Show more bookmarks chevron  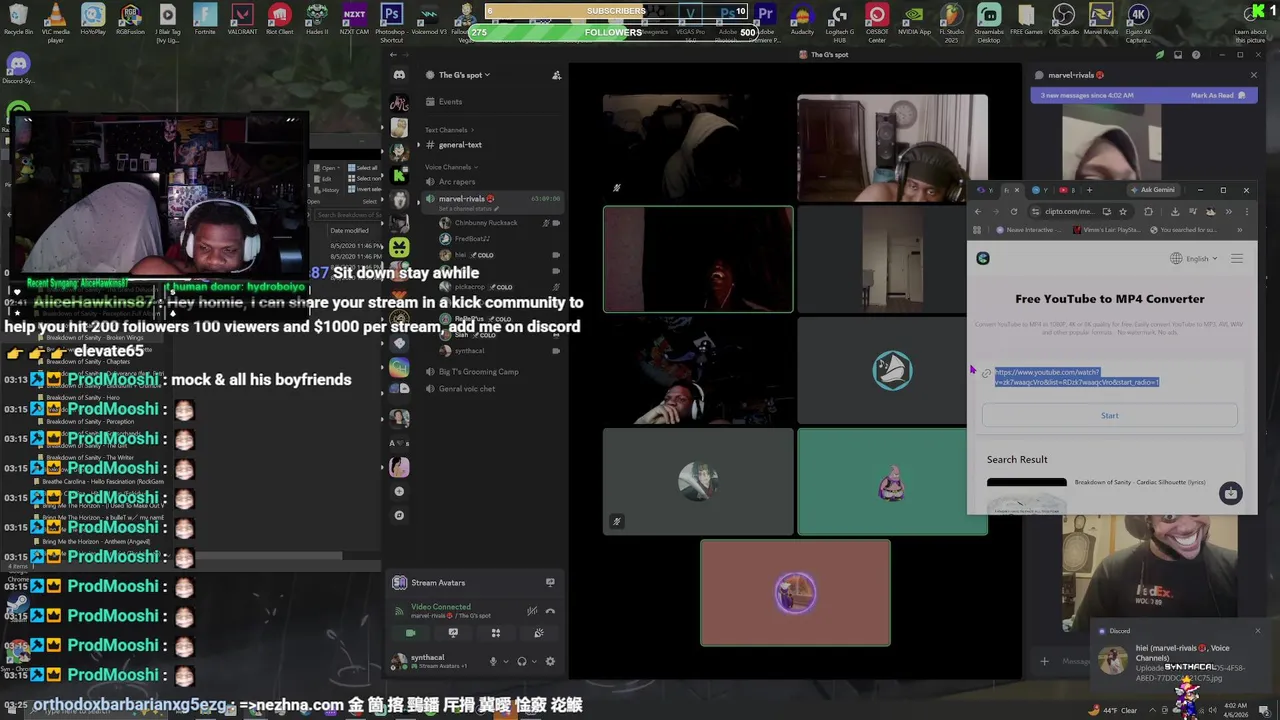click(1240, 230)
